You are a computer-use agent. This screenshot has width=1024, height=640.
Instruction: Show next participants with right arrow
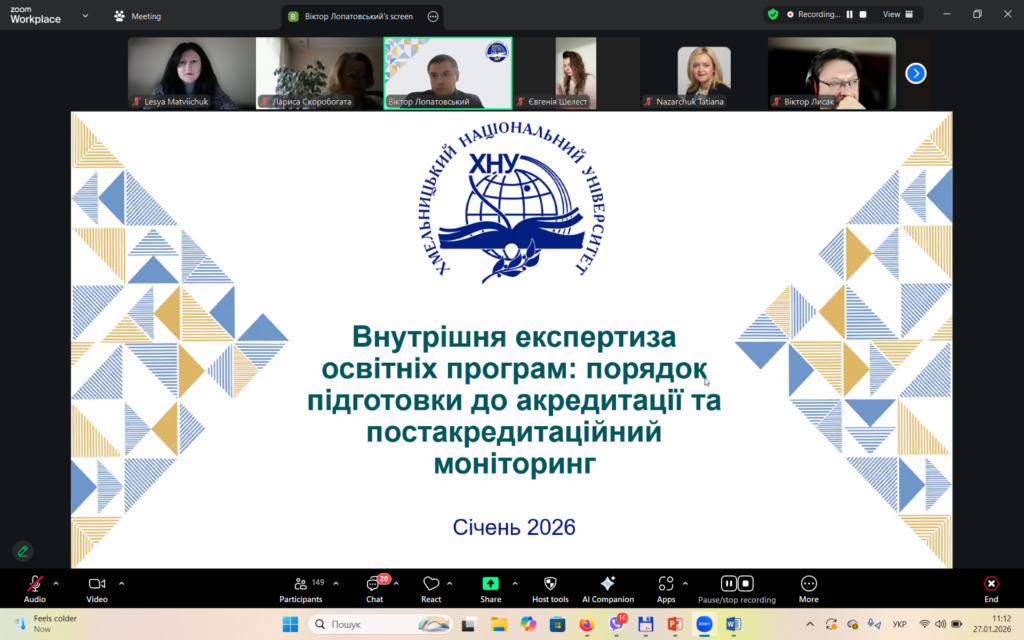[915, 73]
